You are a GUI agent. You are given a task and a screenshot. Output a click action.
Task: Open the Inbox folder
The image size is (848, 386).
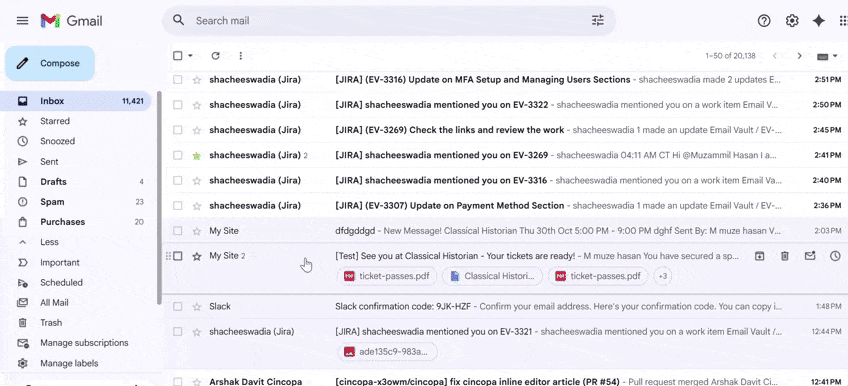coord(77,101)
